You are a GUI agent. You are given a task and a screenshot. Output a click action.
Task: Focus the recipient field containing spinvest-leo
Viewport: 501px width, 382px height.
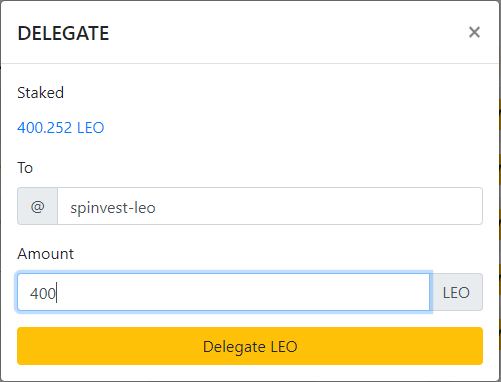(270, 206)
